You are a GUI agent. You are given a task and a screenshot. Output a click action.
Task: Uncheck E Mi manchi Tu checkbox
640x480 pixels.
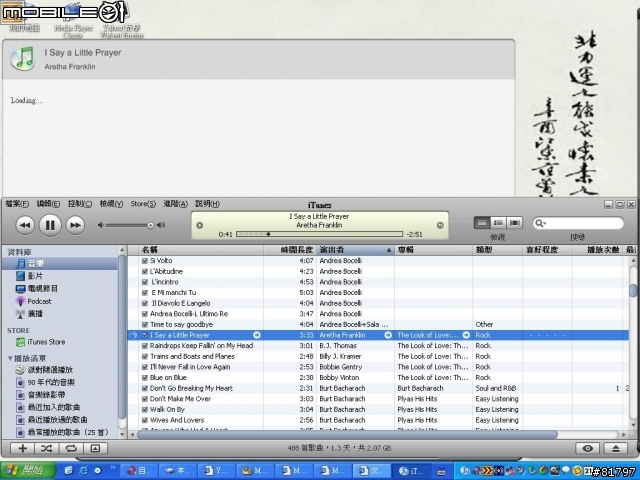click(144, 293)
